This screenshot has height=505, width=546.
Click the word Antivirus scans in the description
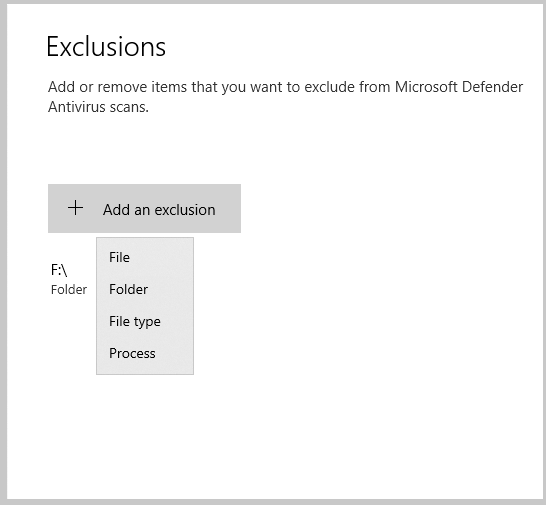[98, 107]
